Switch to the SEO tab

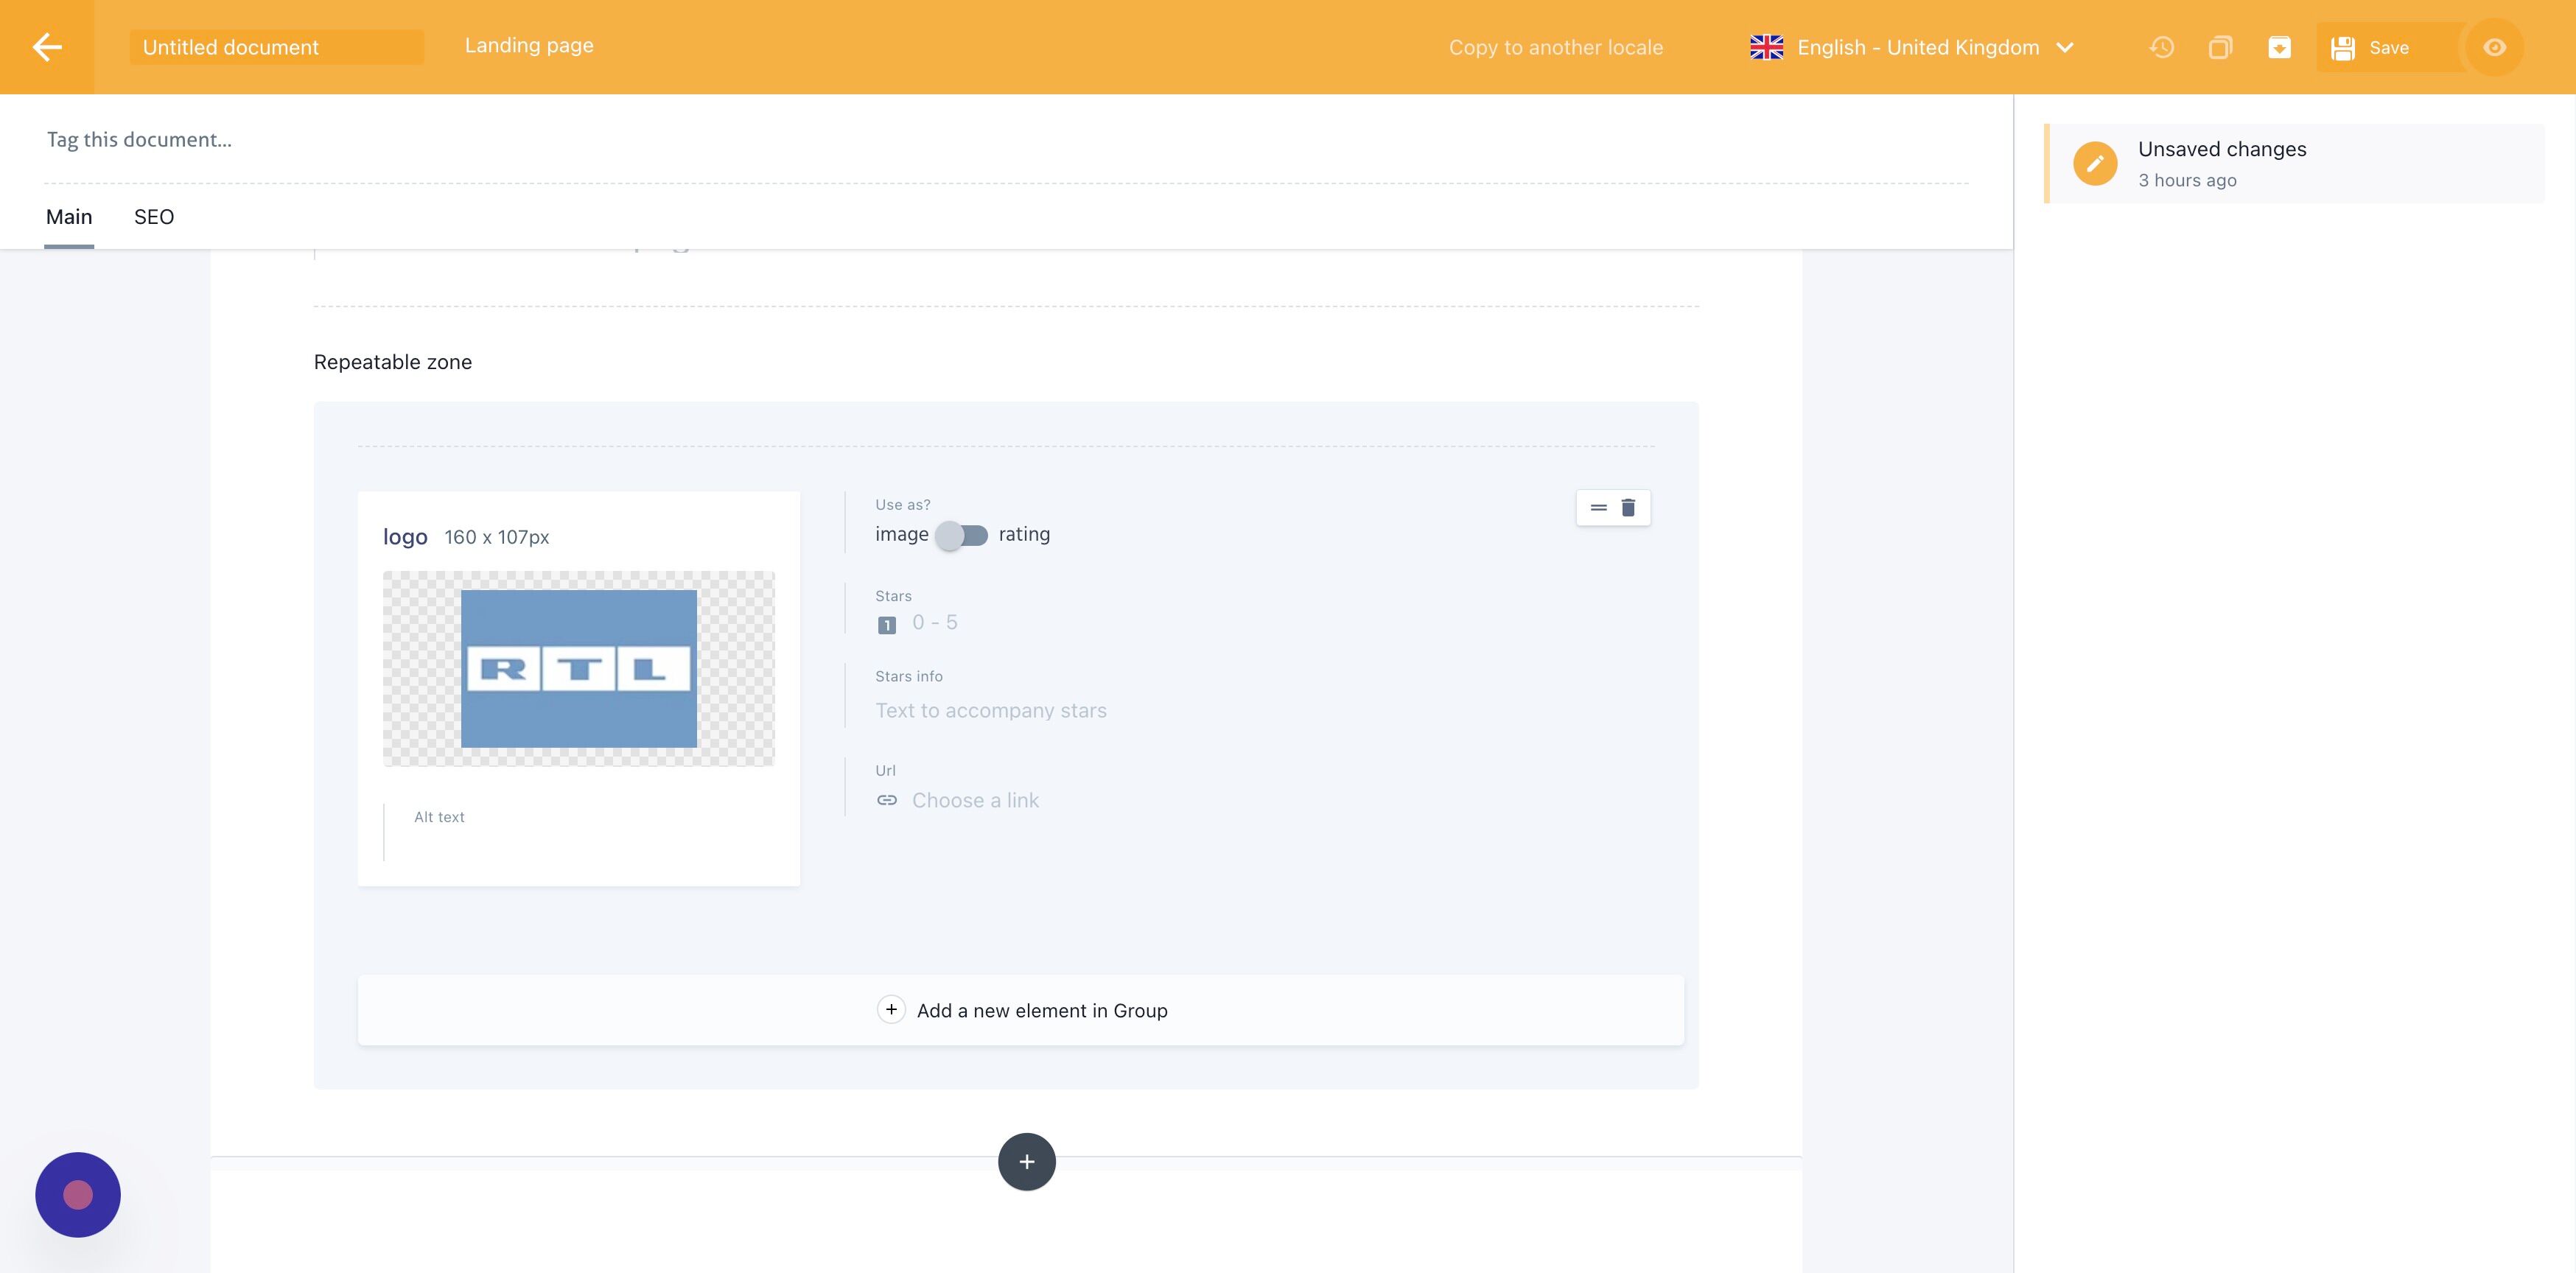(x=154, y=217)
